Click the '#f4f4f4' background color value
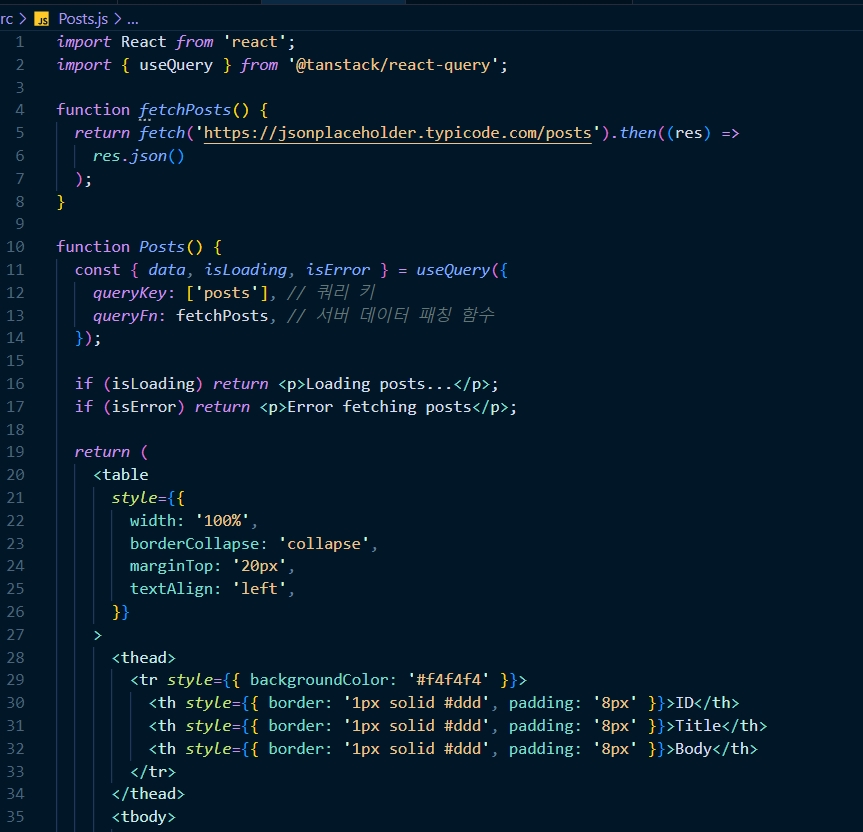The image size is (863, 832). (x=449, y=680)
